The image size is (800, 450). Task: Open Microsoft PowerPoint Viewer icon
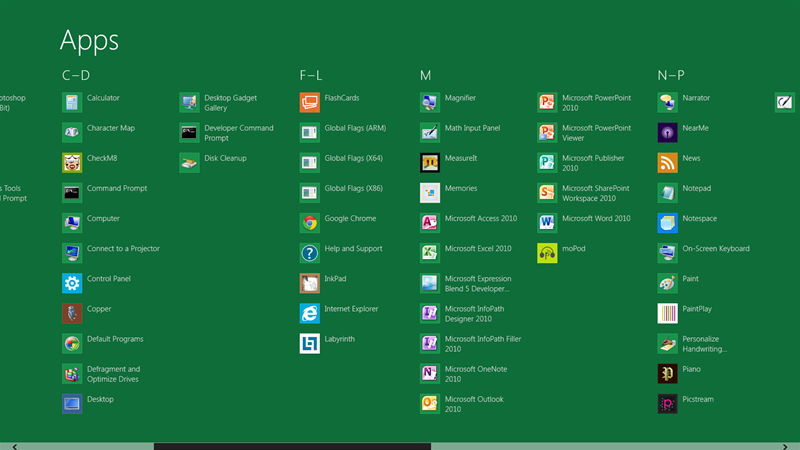[x=547, y=133]
